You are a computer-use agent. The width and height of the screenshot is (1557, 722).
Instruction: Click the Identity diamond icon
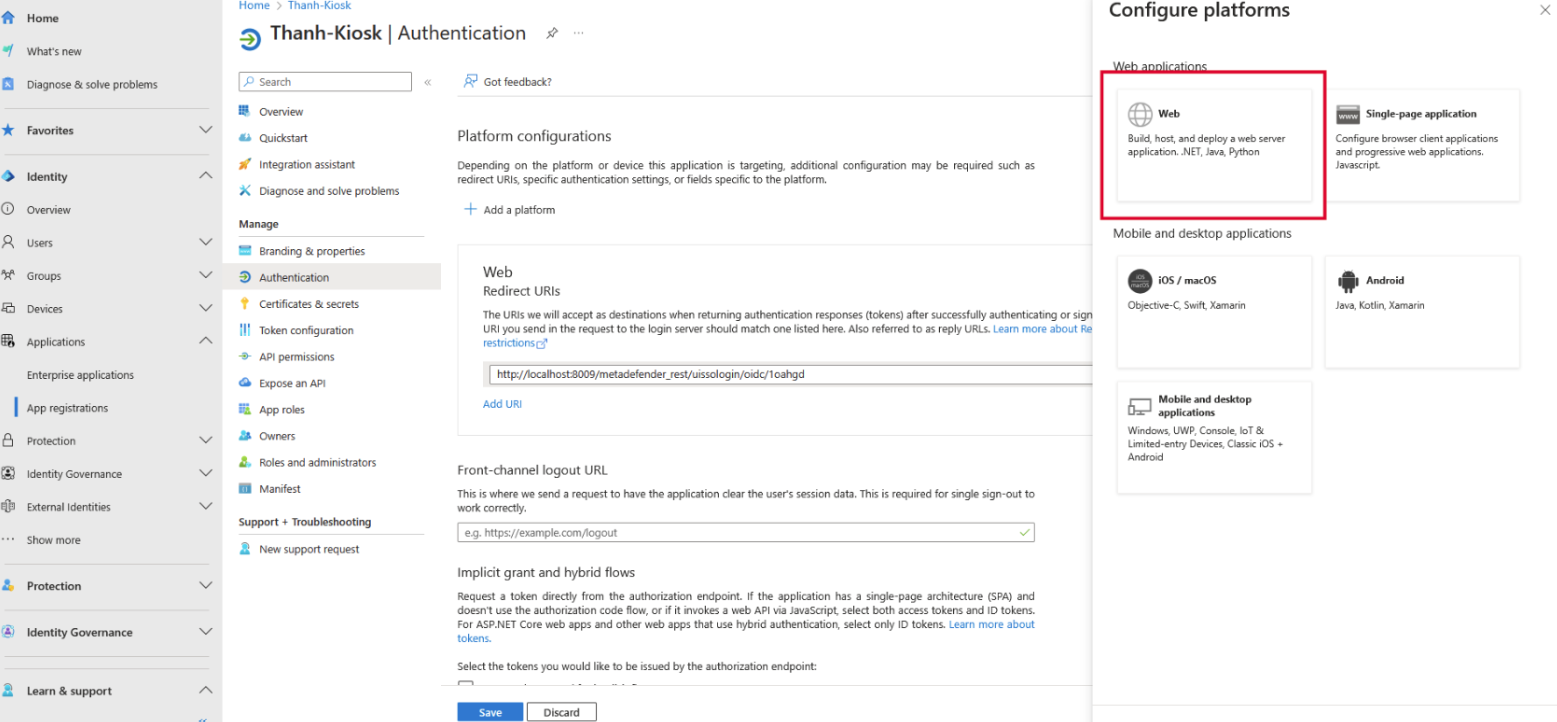tap(8, 176)
